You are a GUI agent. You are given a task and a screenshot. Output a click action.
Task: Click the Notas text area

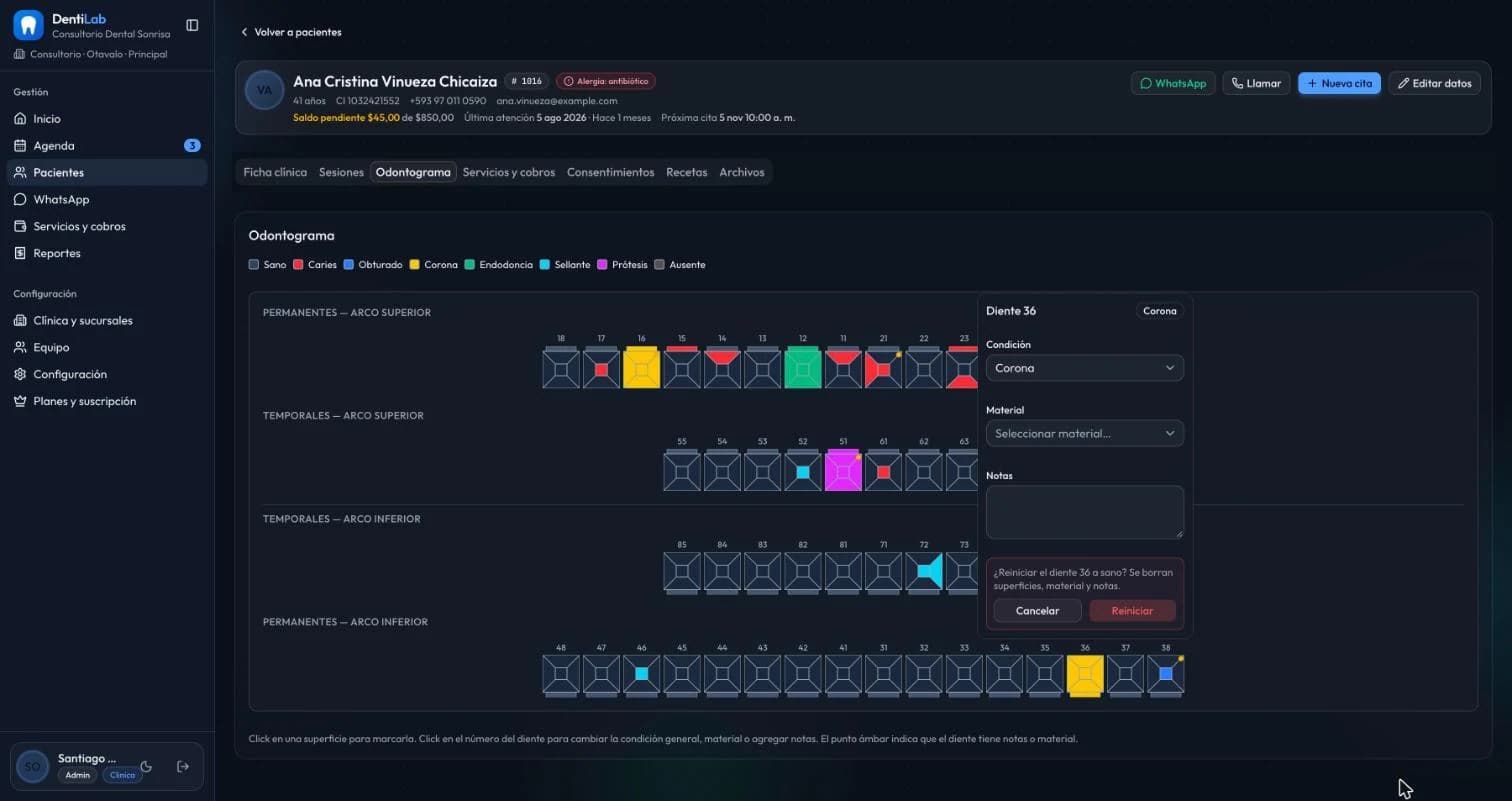point(1084,512)
